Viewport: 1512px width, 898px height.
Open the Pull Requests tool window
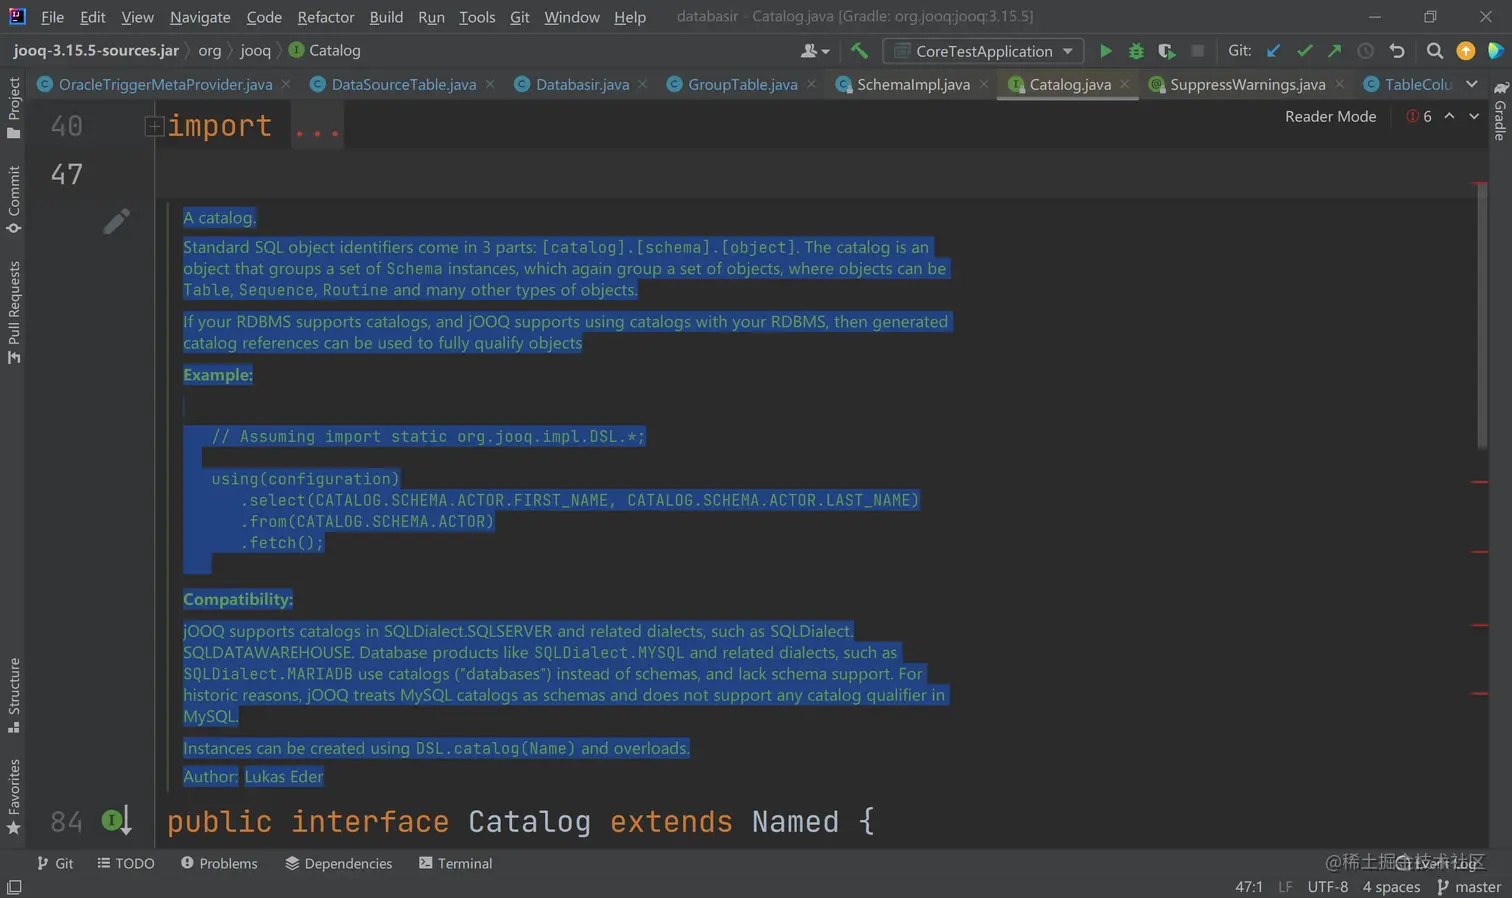tap(14, 313)
